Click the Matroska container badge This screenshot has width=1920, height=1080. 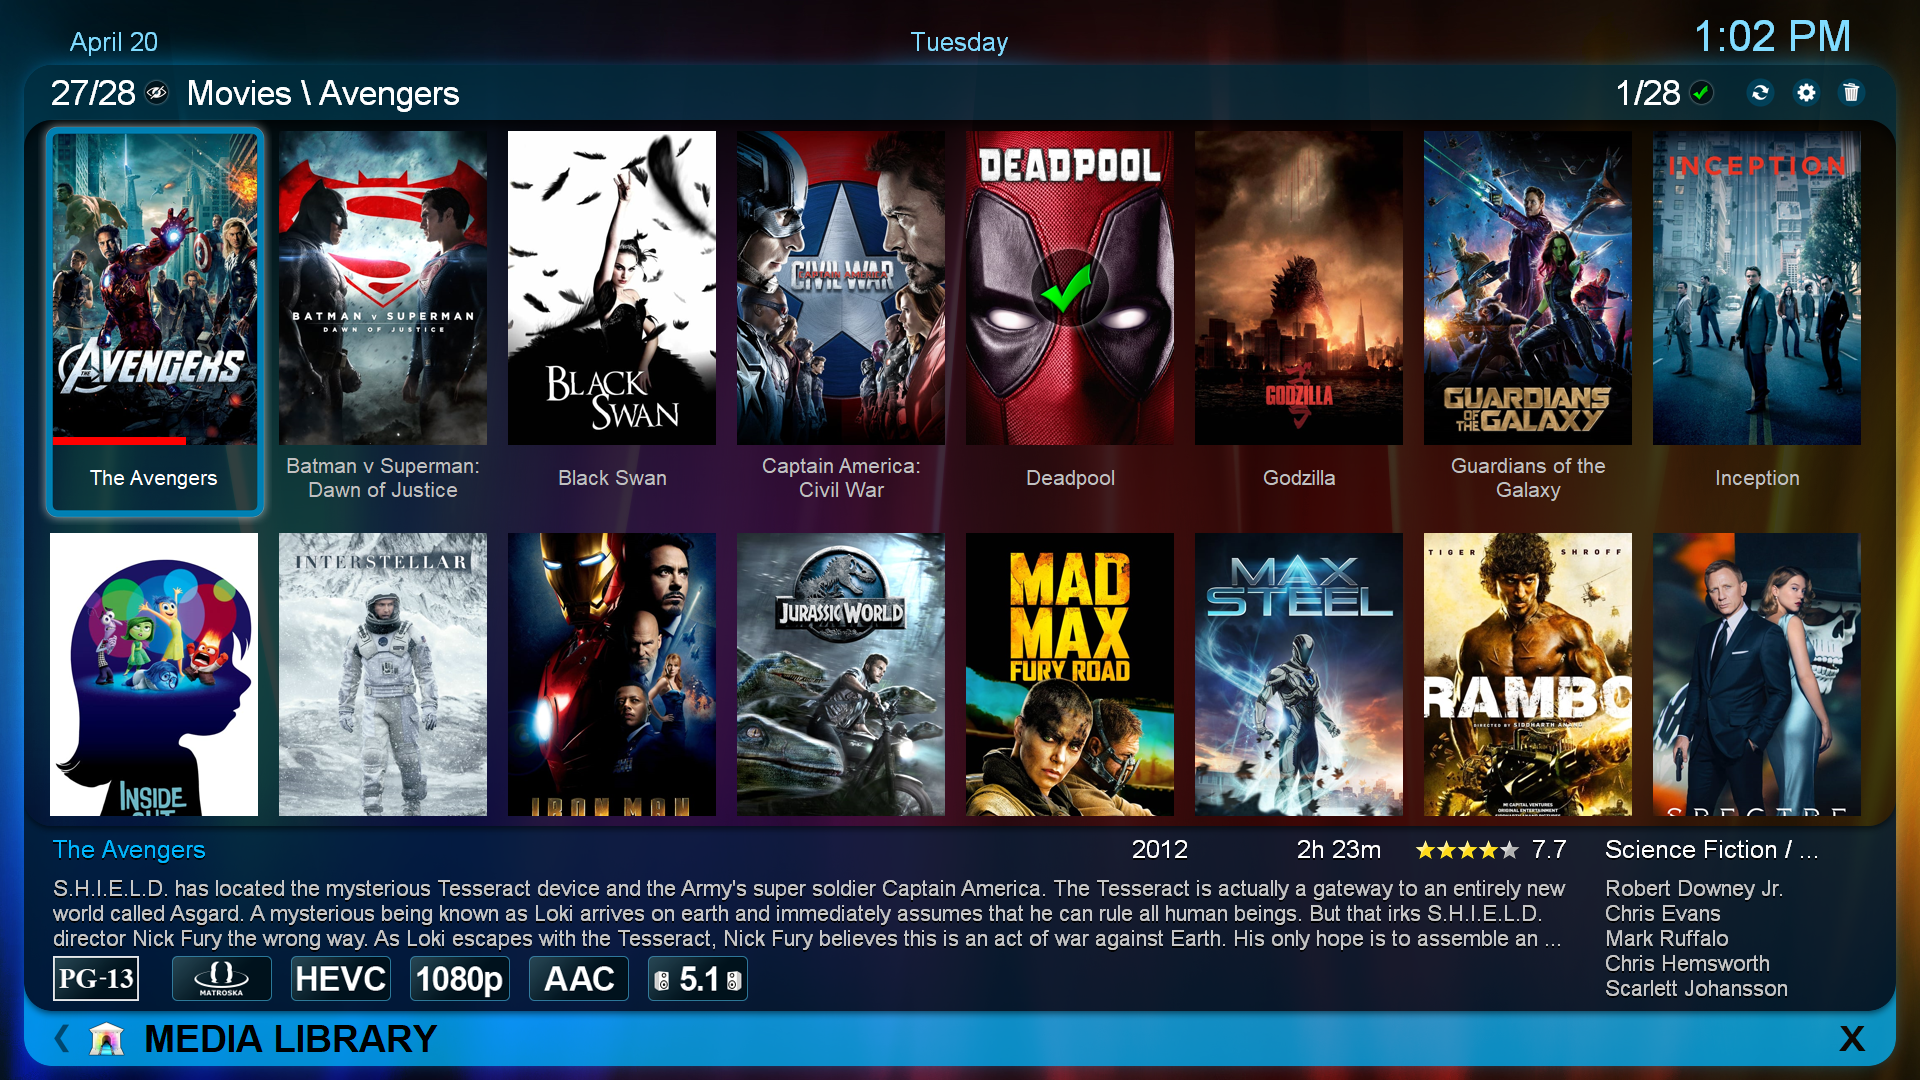(221, 978)
